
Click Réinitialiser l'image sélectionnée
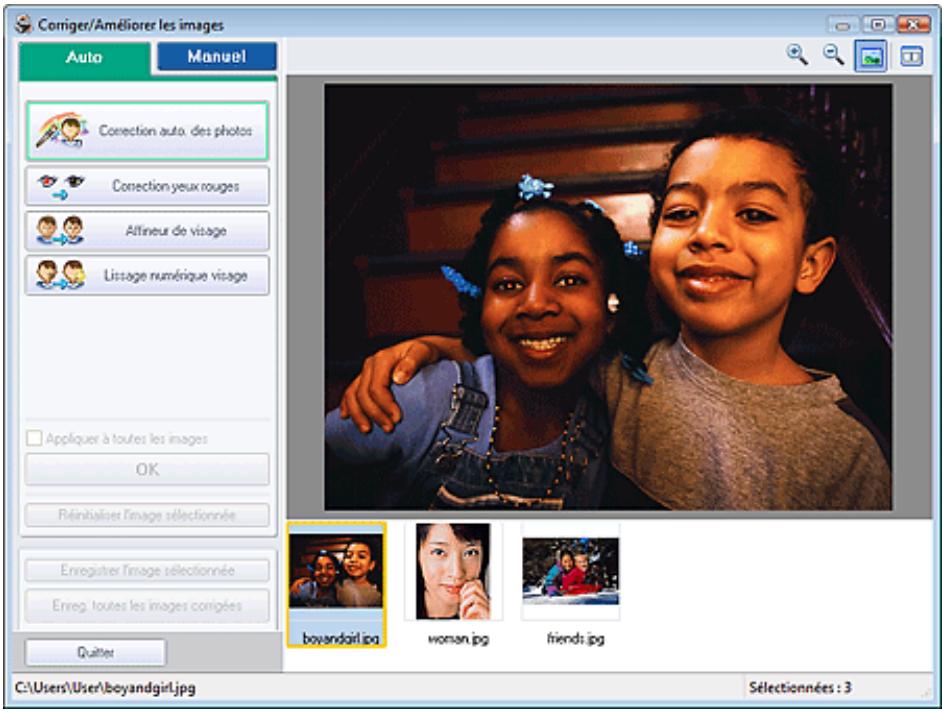tap(147, 515)
